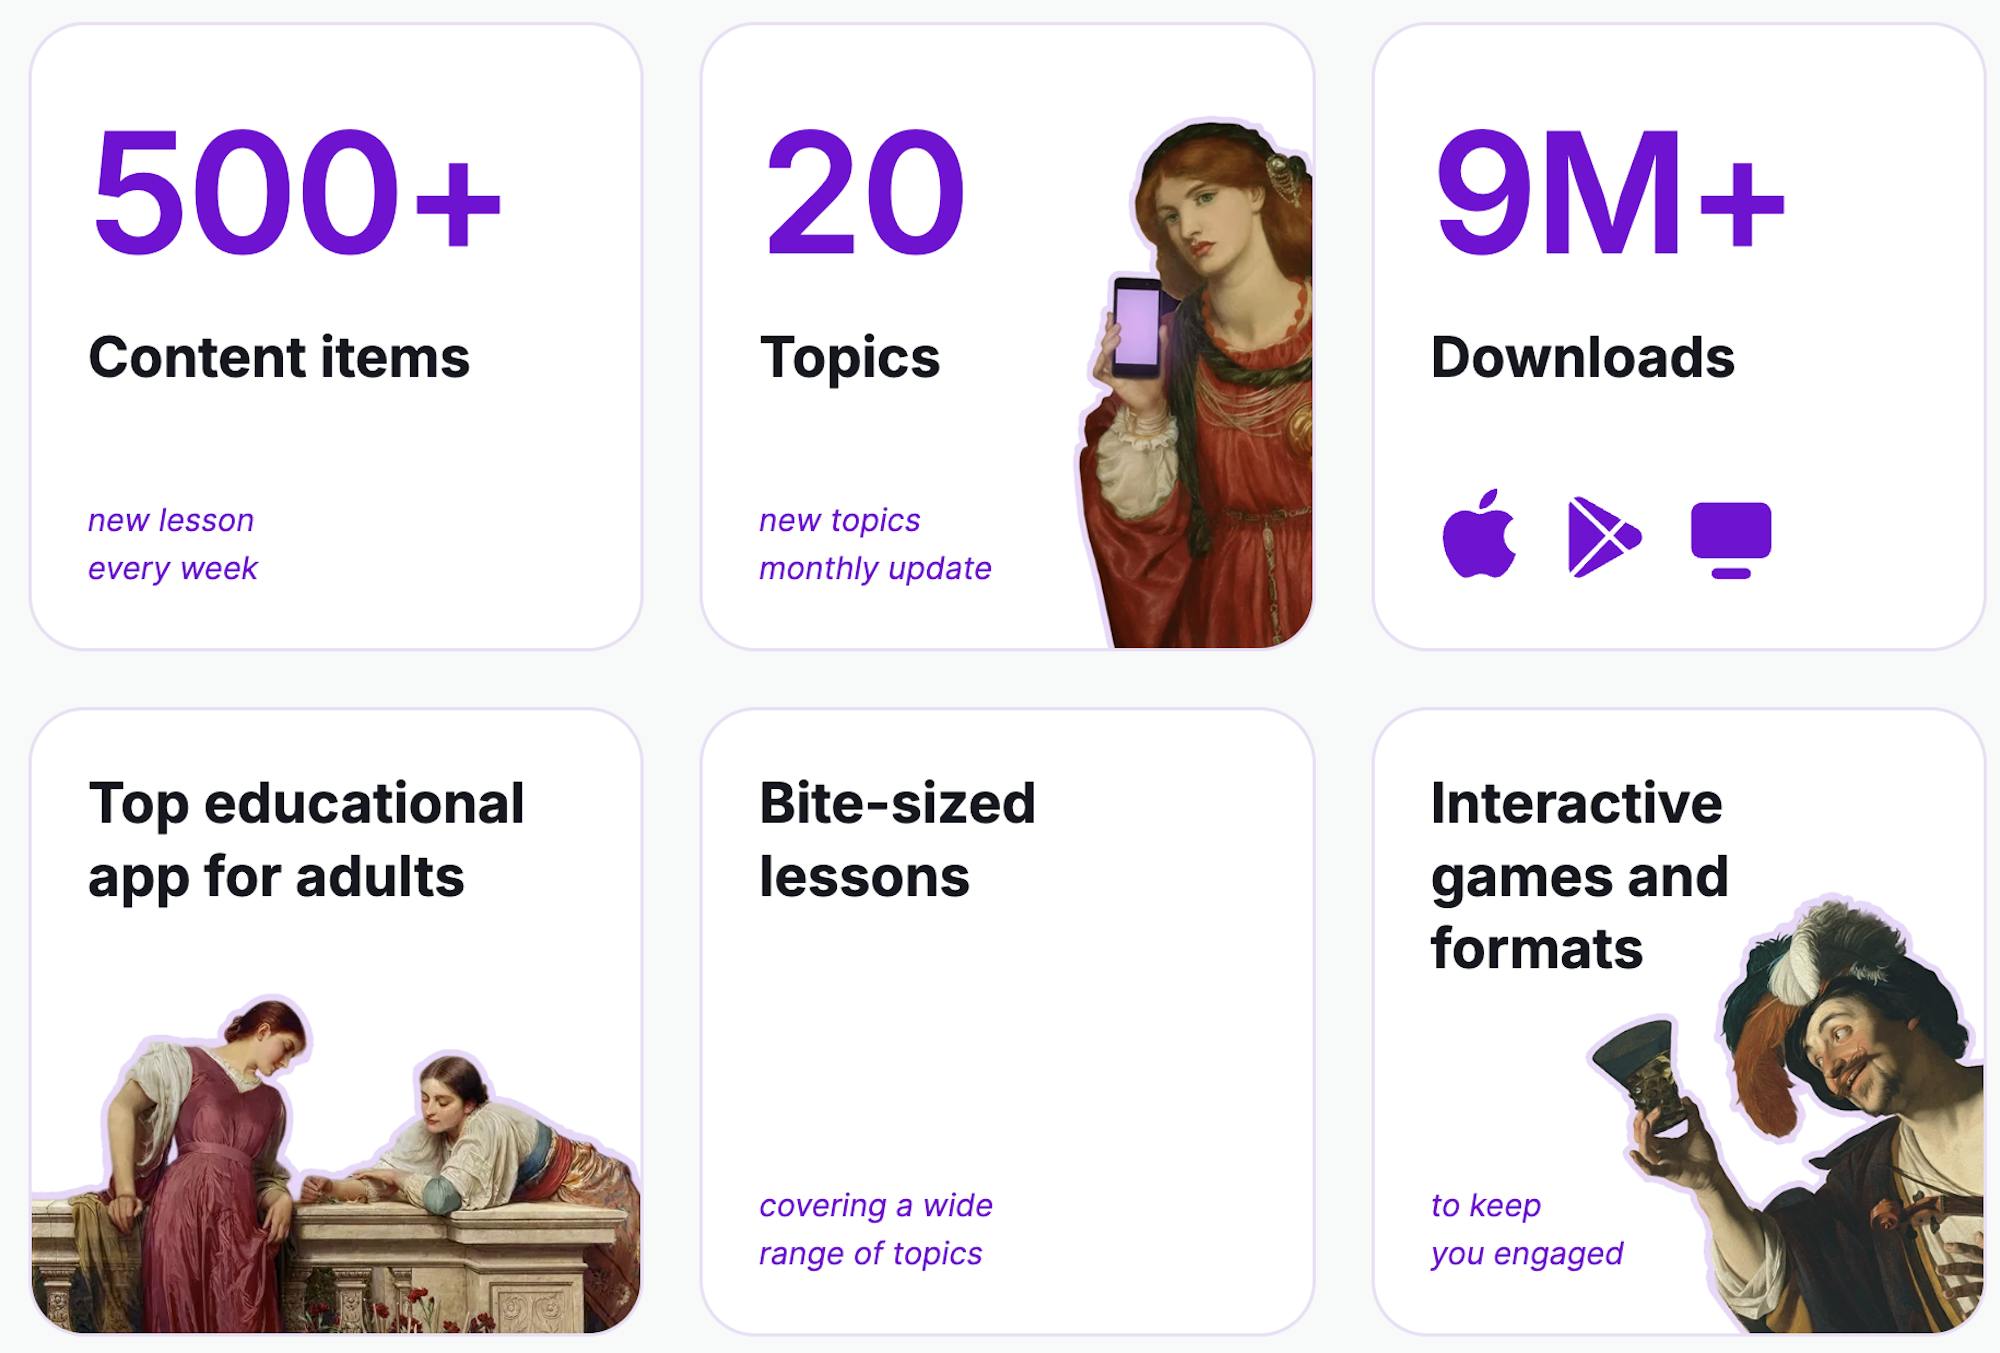Select the Content items heading
The image size is (2000, 1353).
point(279,357)
